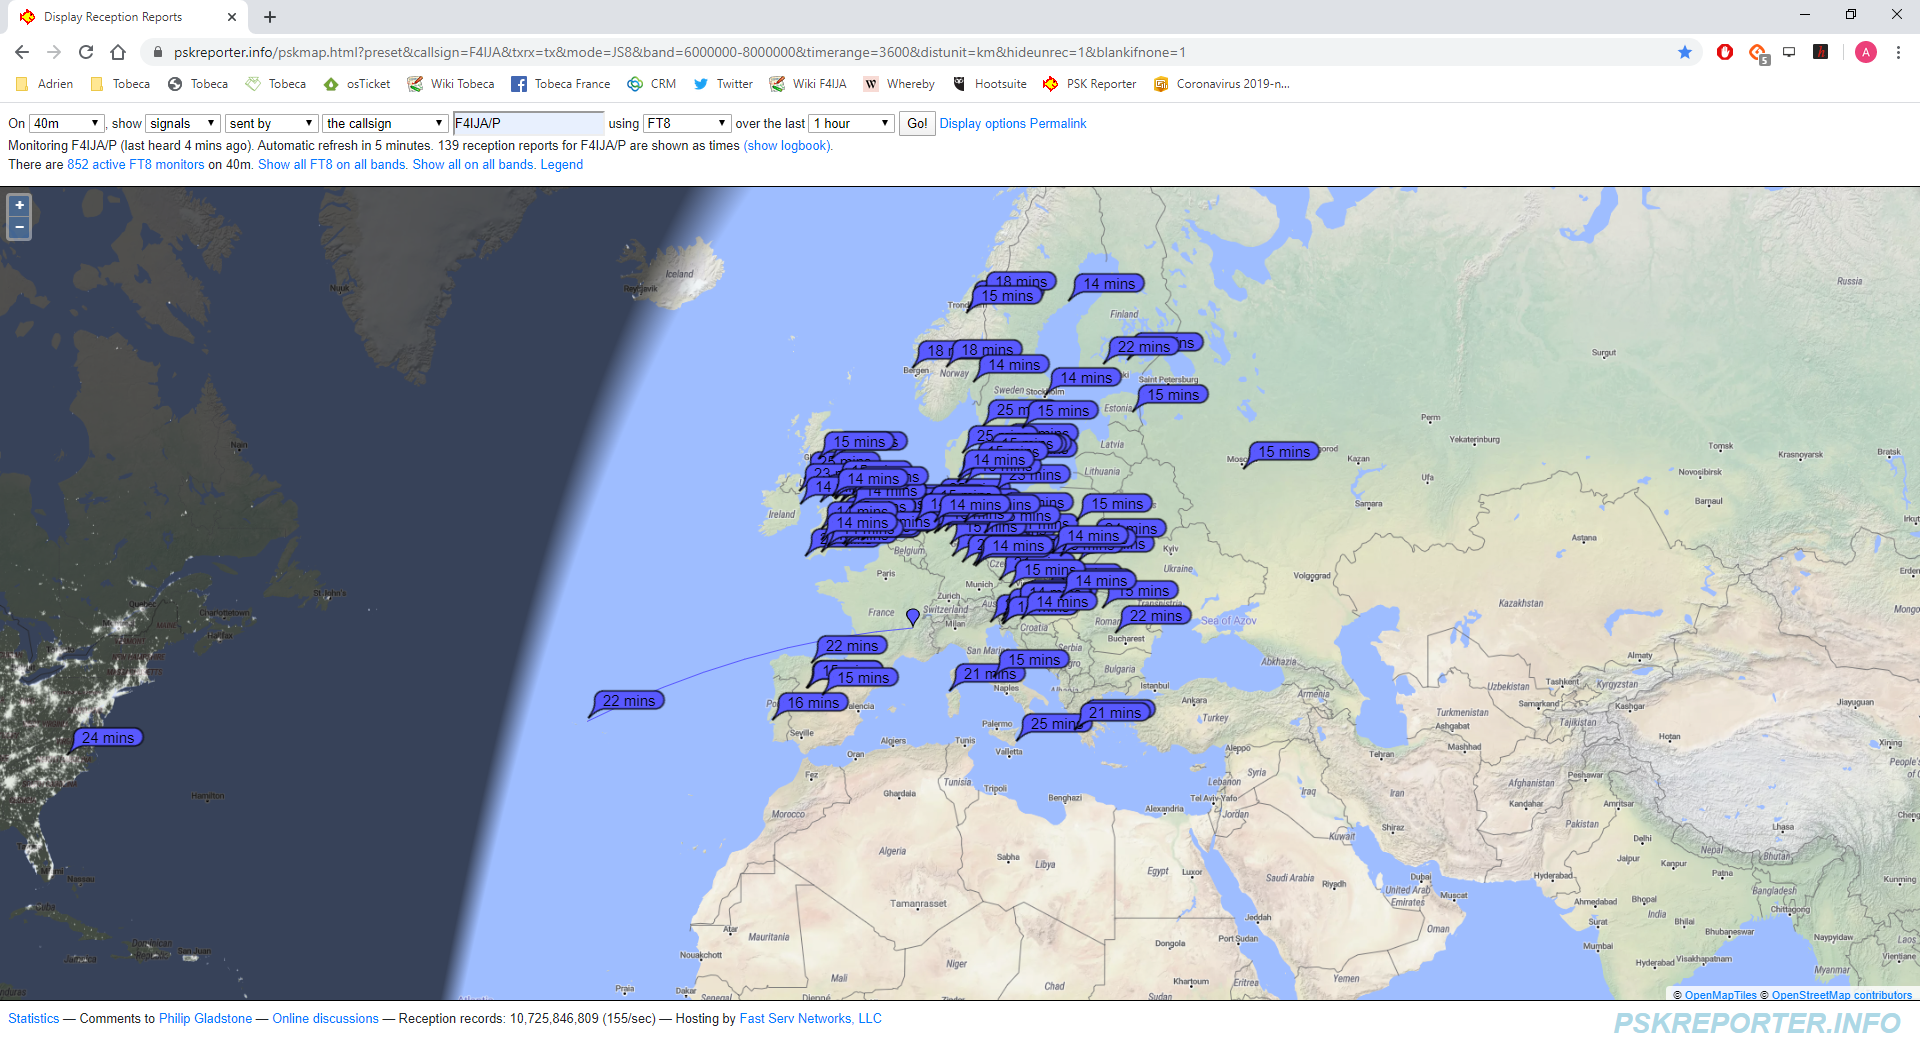Screen dimensions: 1920x1040
Task: Go to browser home page
Action: tap(118, 52)
